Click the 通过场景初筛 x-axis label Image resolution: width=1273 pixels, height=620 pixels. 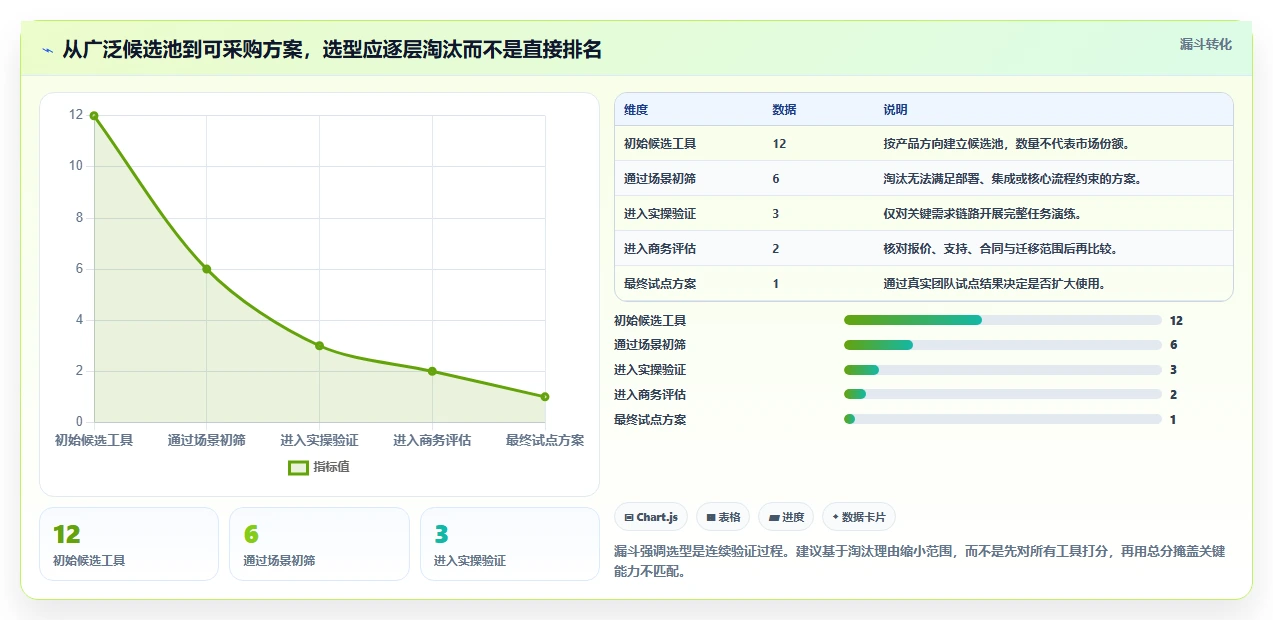coord(207,440)
